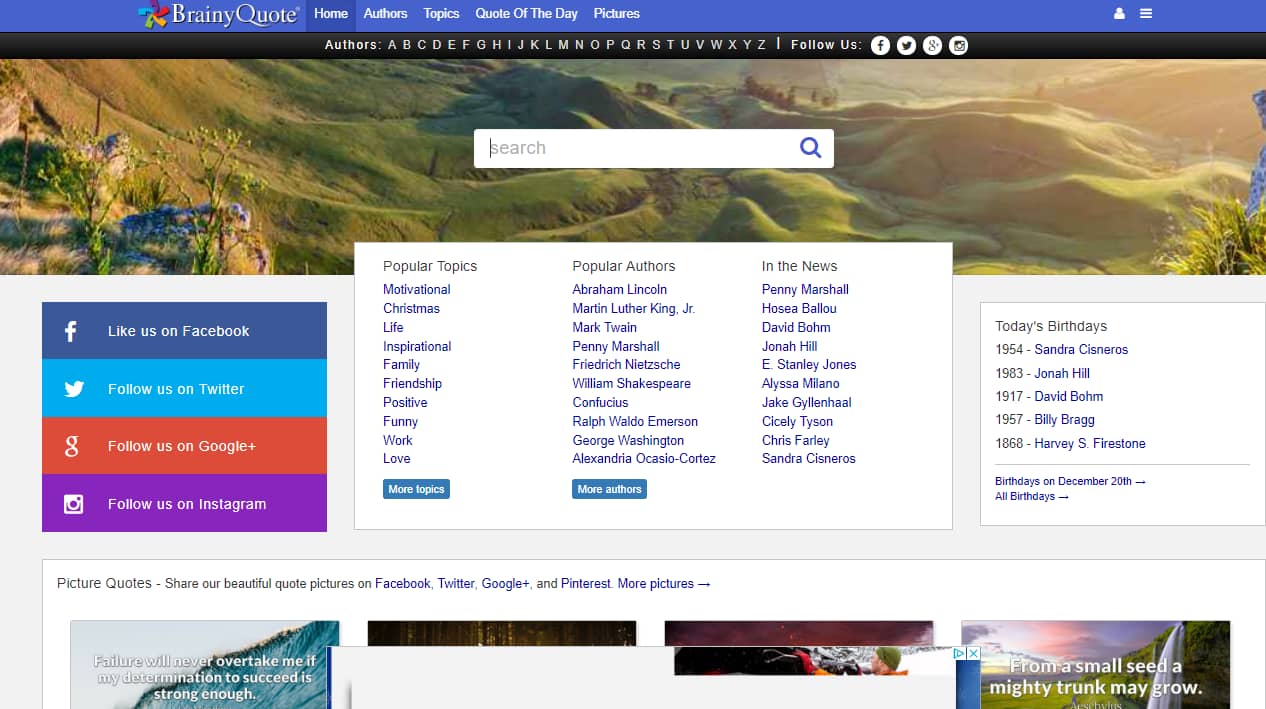Viewport: 1266px width, 709px height.
Task: Open the Funny topic link
Action: [x=400, y=421]
